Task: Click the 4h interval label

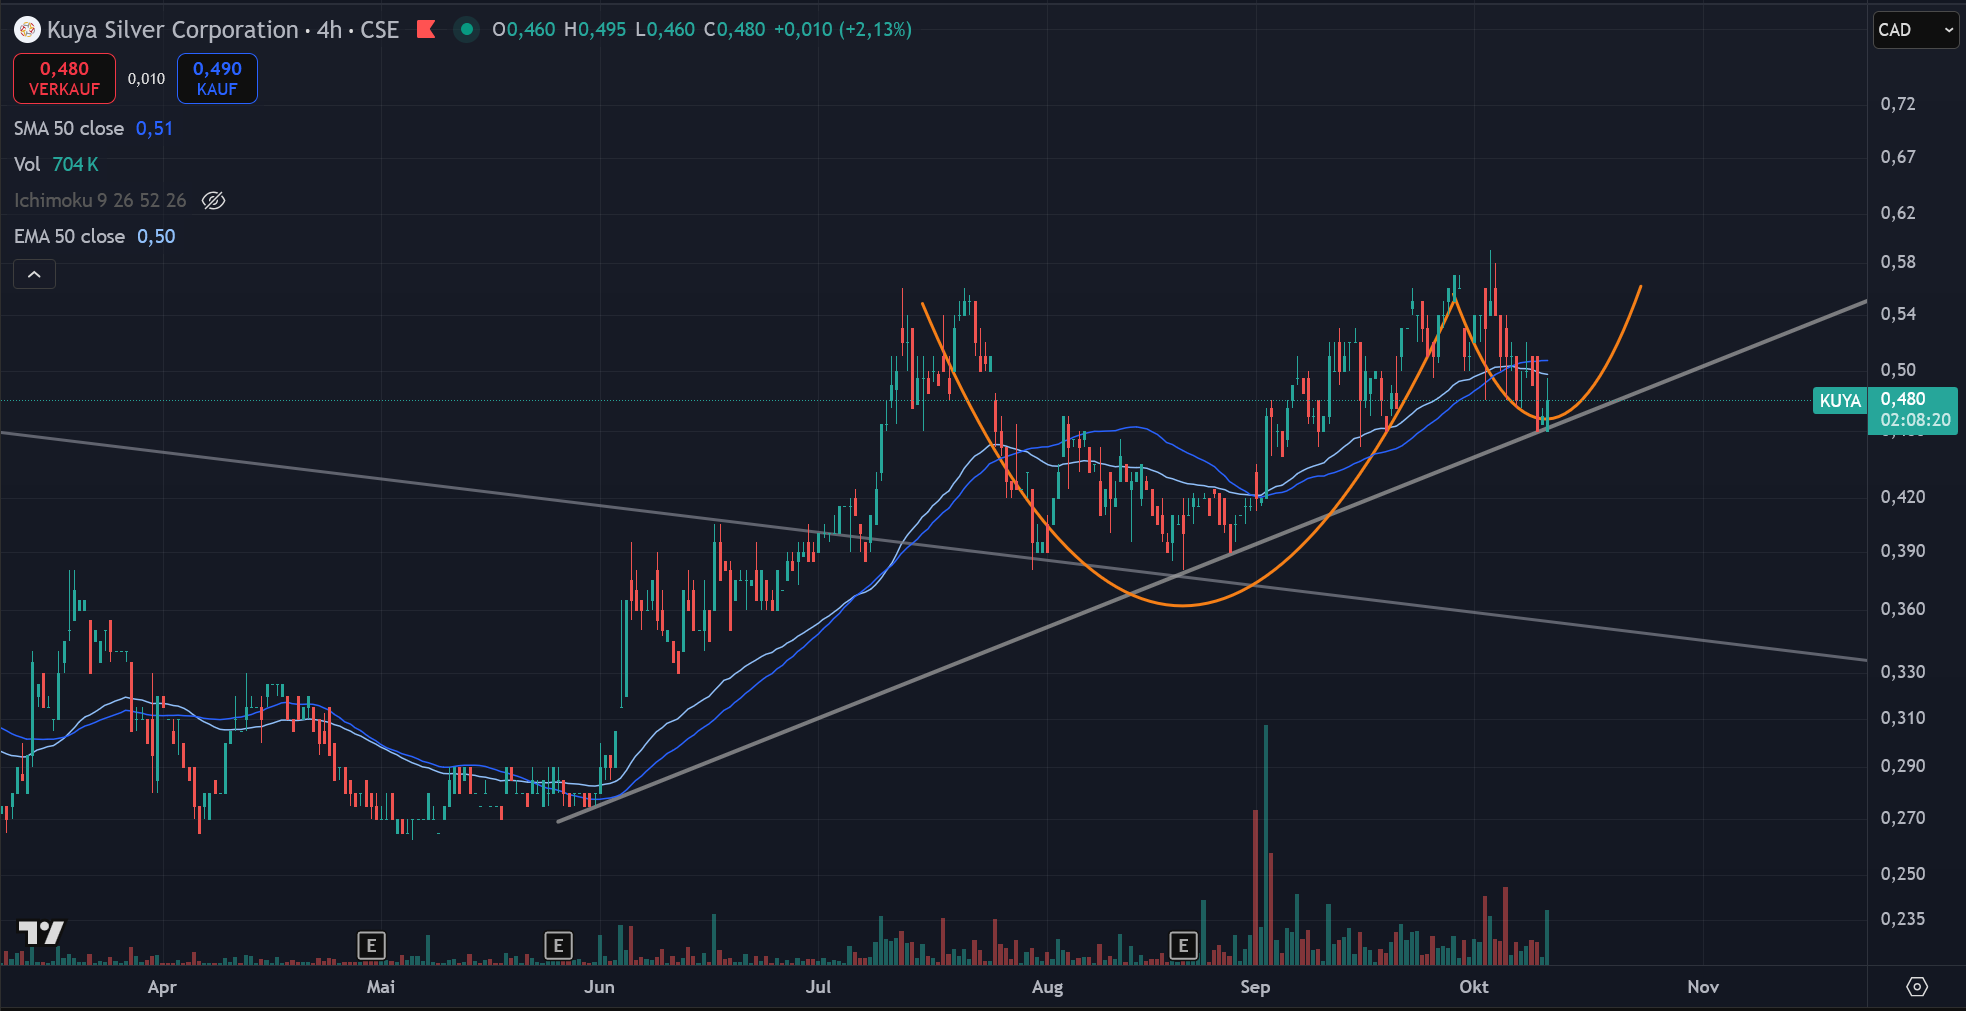Action: point(329,30)
